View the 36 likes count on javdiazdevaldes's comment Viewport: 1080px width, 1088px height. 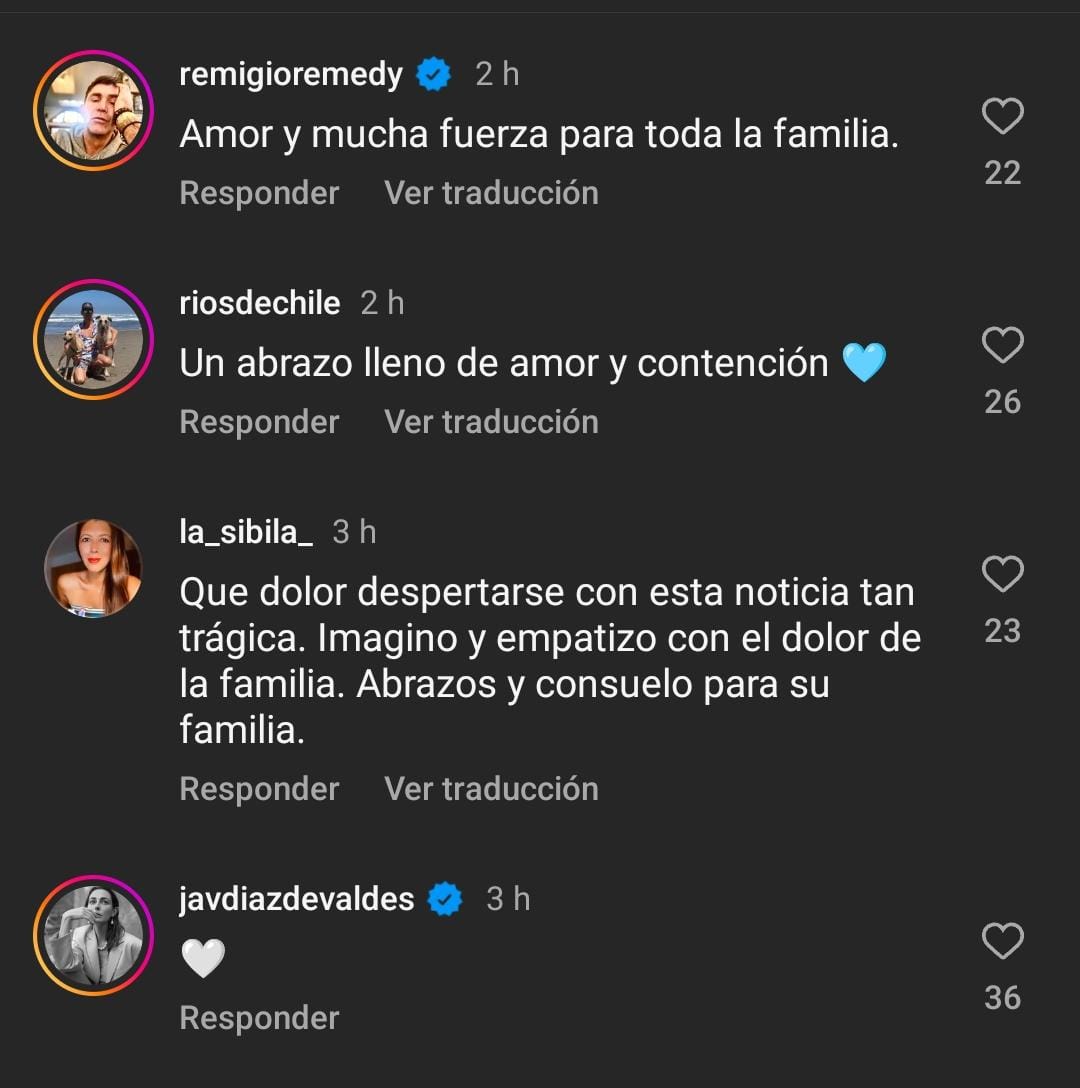1002,998
